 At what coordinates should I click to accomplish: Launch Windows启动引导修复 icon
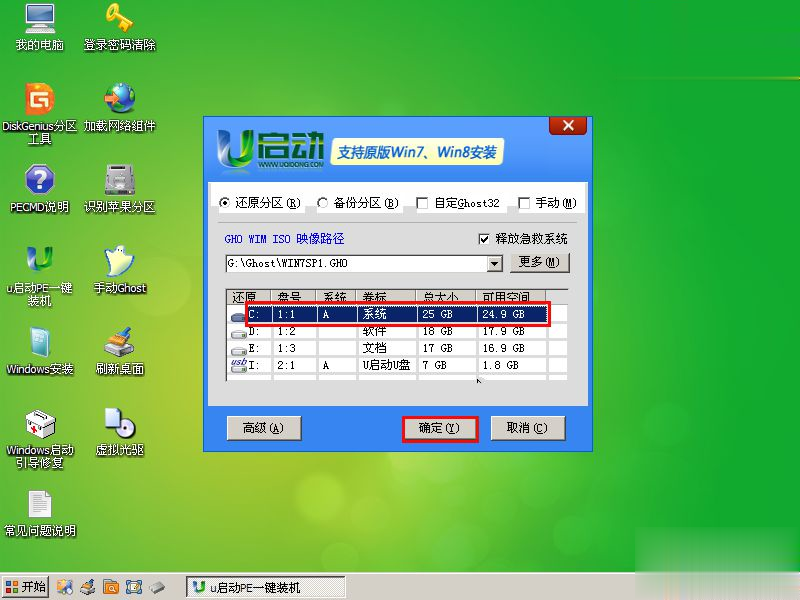coord(40,424)
